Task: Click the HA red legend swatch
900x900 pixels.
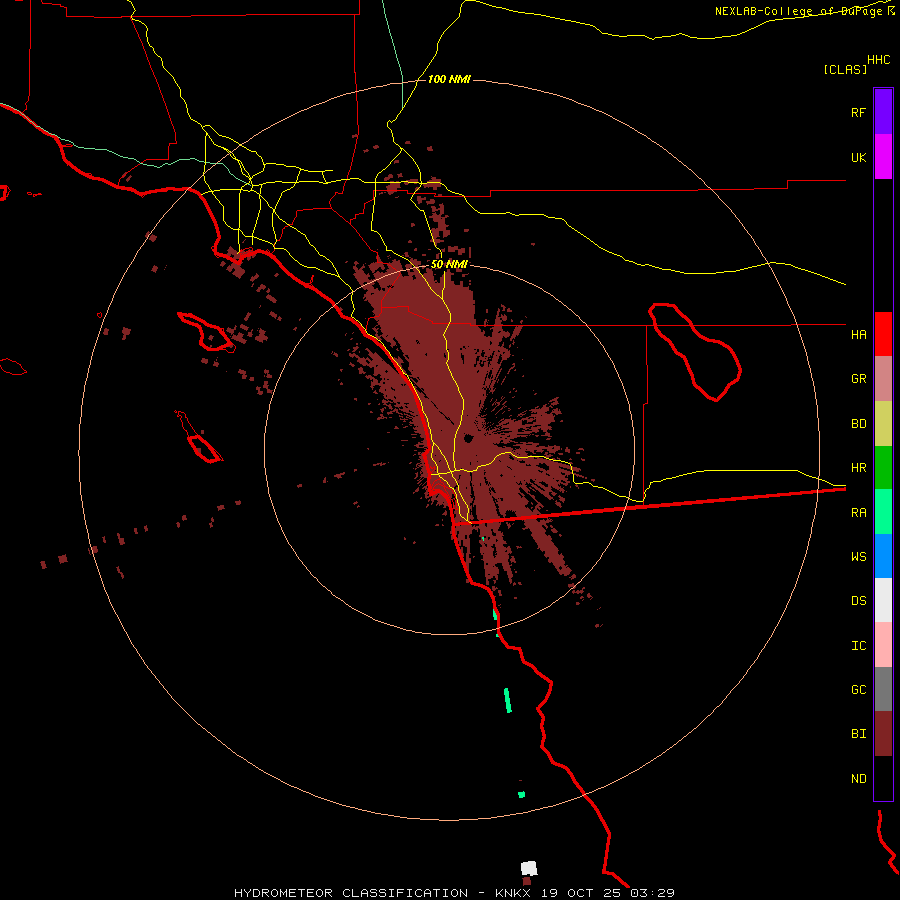Action: point(883,334)
